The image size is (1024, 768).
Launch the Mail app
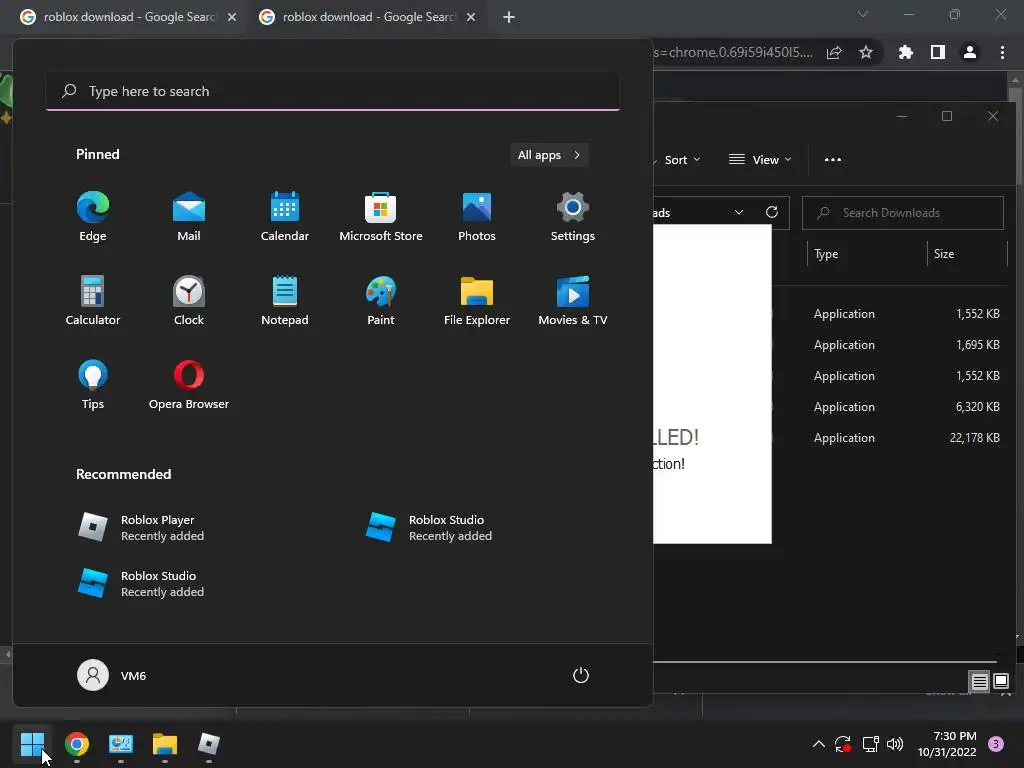[189, 217]
